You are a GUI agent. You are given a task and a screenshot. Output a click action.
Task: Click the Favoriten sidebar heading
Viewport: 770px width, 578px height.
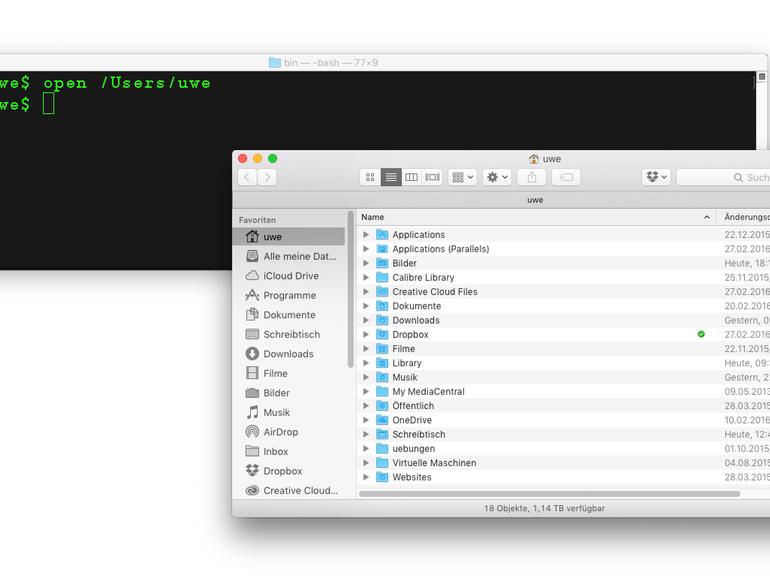pos(257,220)
